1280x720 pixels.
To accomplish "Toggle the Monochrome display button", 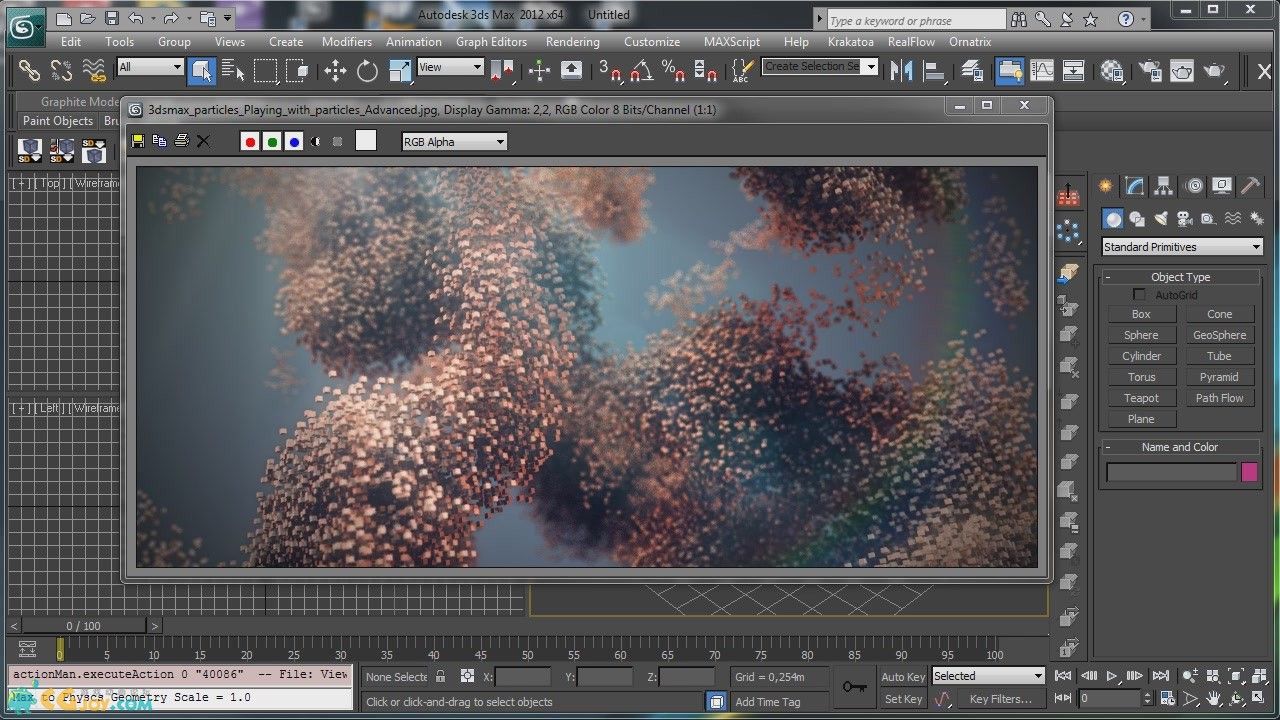I will click(338, 142).
